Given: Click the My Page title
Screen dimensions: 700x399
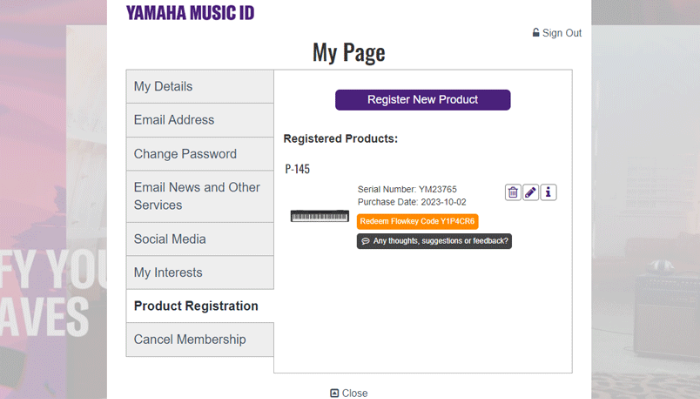Looking at the screenshot, I should coord(349,53).
